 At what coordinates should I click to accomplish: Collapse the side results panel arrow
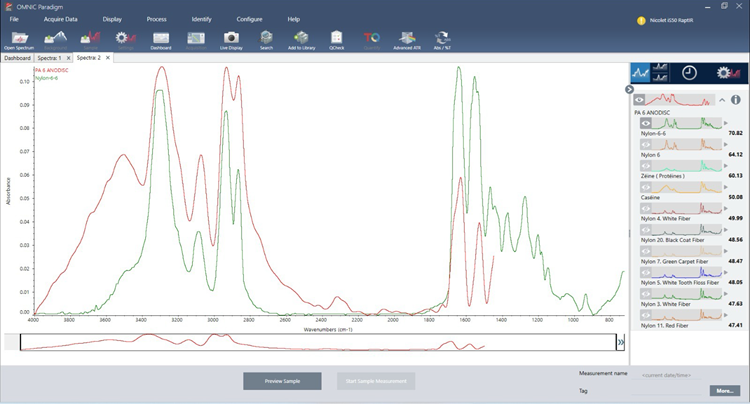[629, 89]
